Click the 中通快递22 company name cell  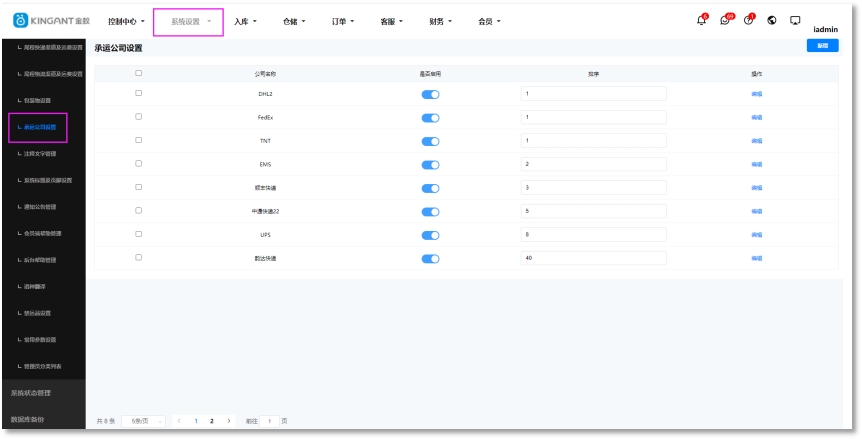tap(266, 212)
